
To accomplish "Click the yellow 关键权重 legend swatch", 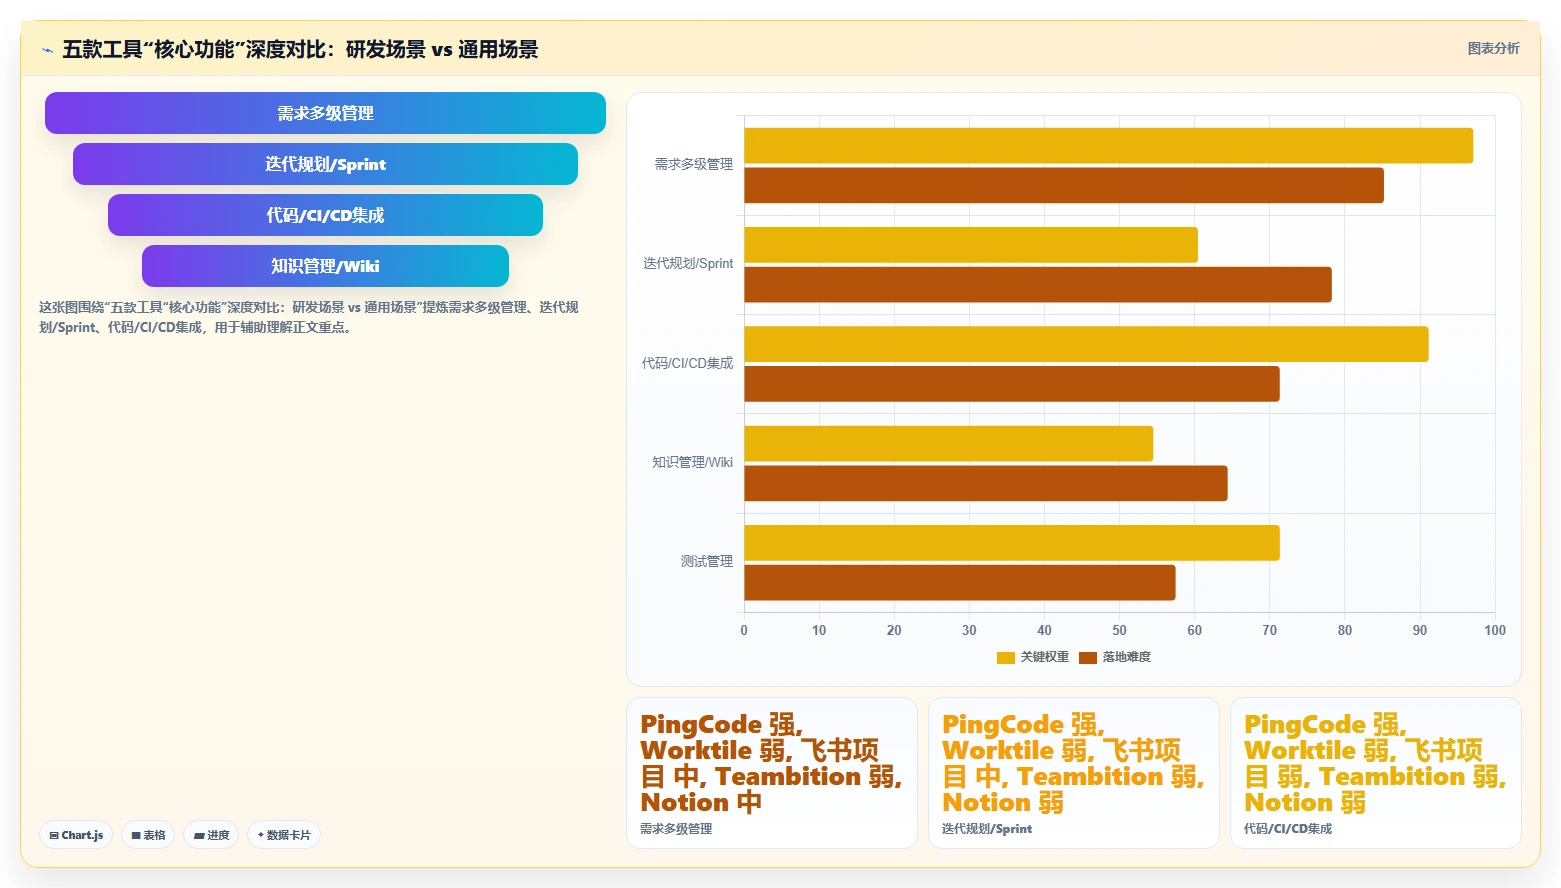I will click(1006, 658).
